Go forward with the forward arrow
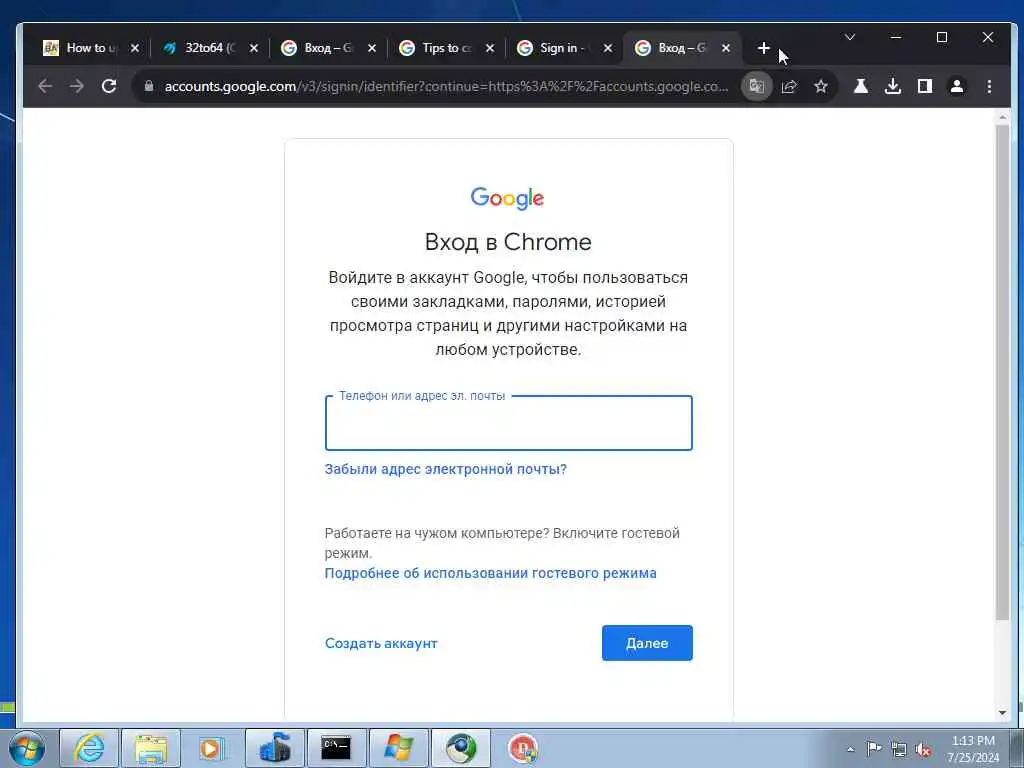The width and height of the screenshot is (1024, 768). click(x=76, y=86)
